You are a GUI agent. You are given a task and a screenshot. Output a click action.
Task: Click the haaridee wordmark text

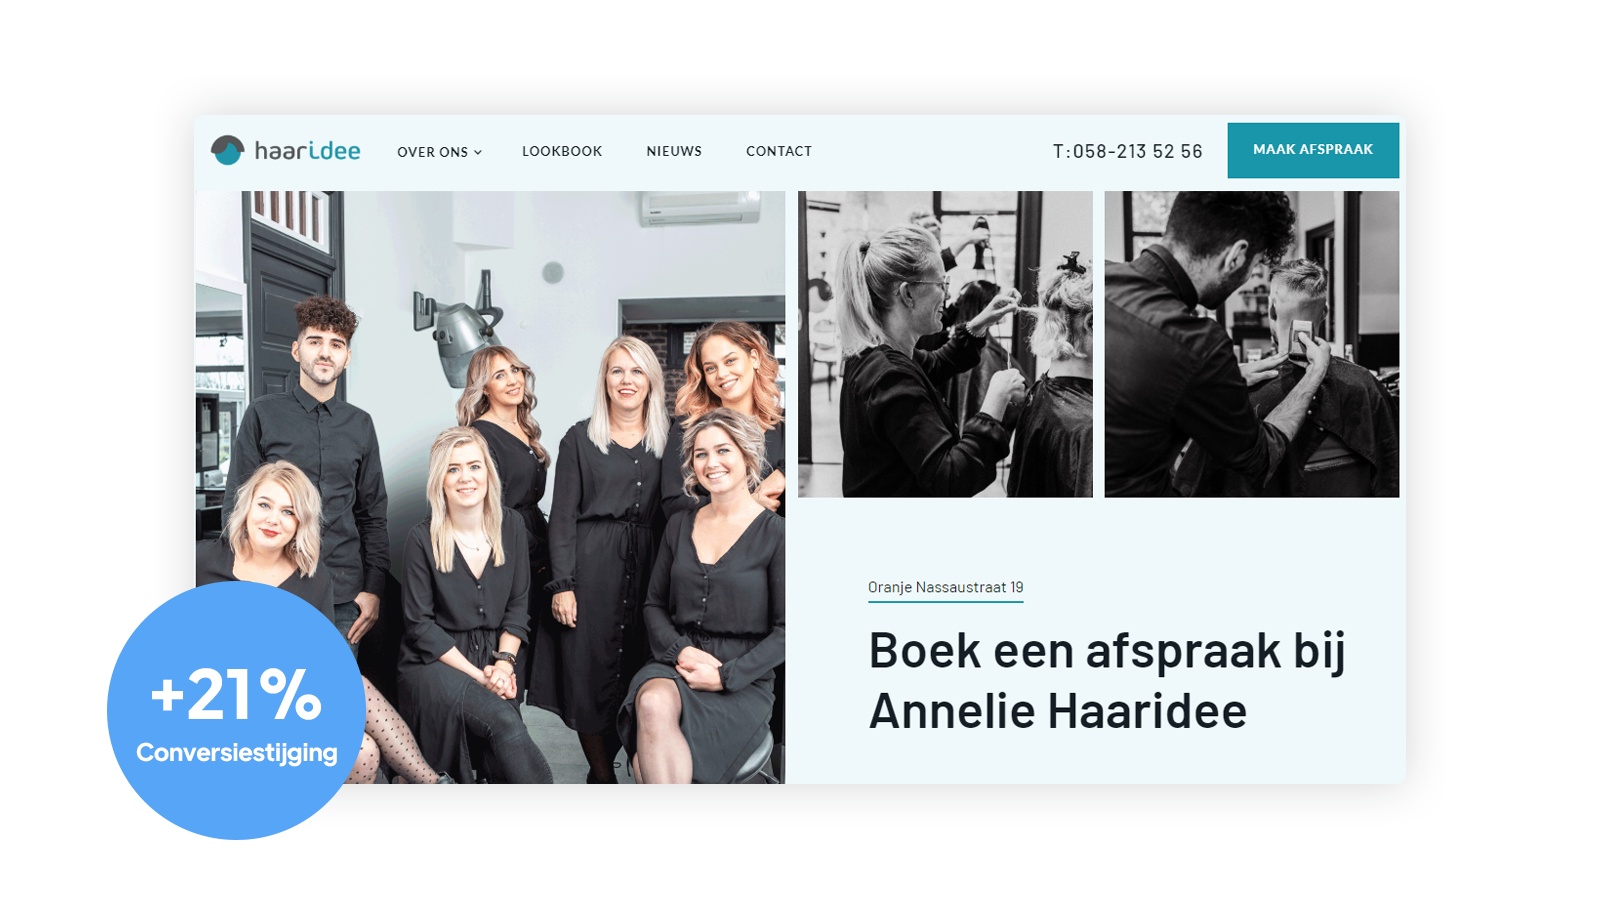307,150
